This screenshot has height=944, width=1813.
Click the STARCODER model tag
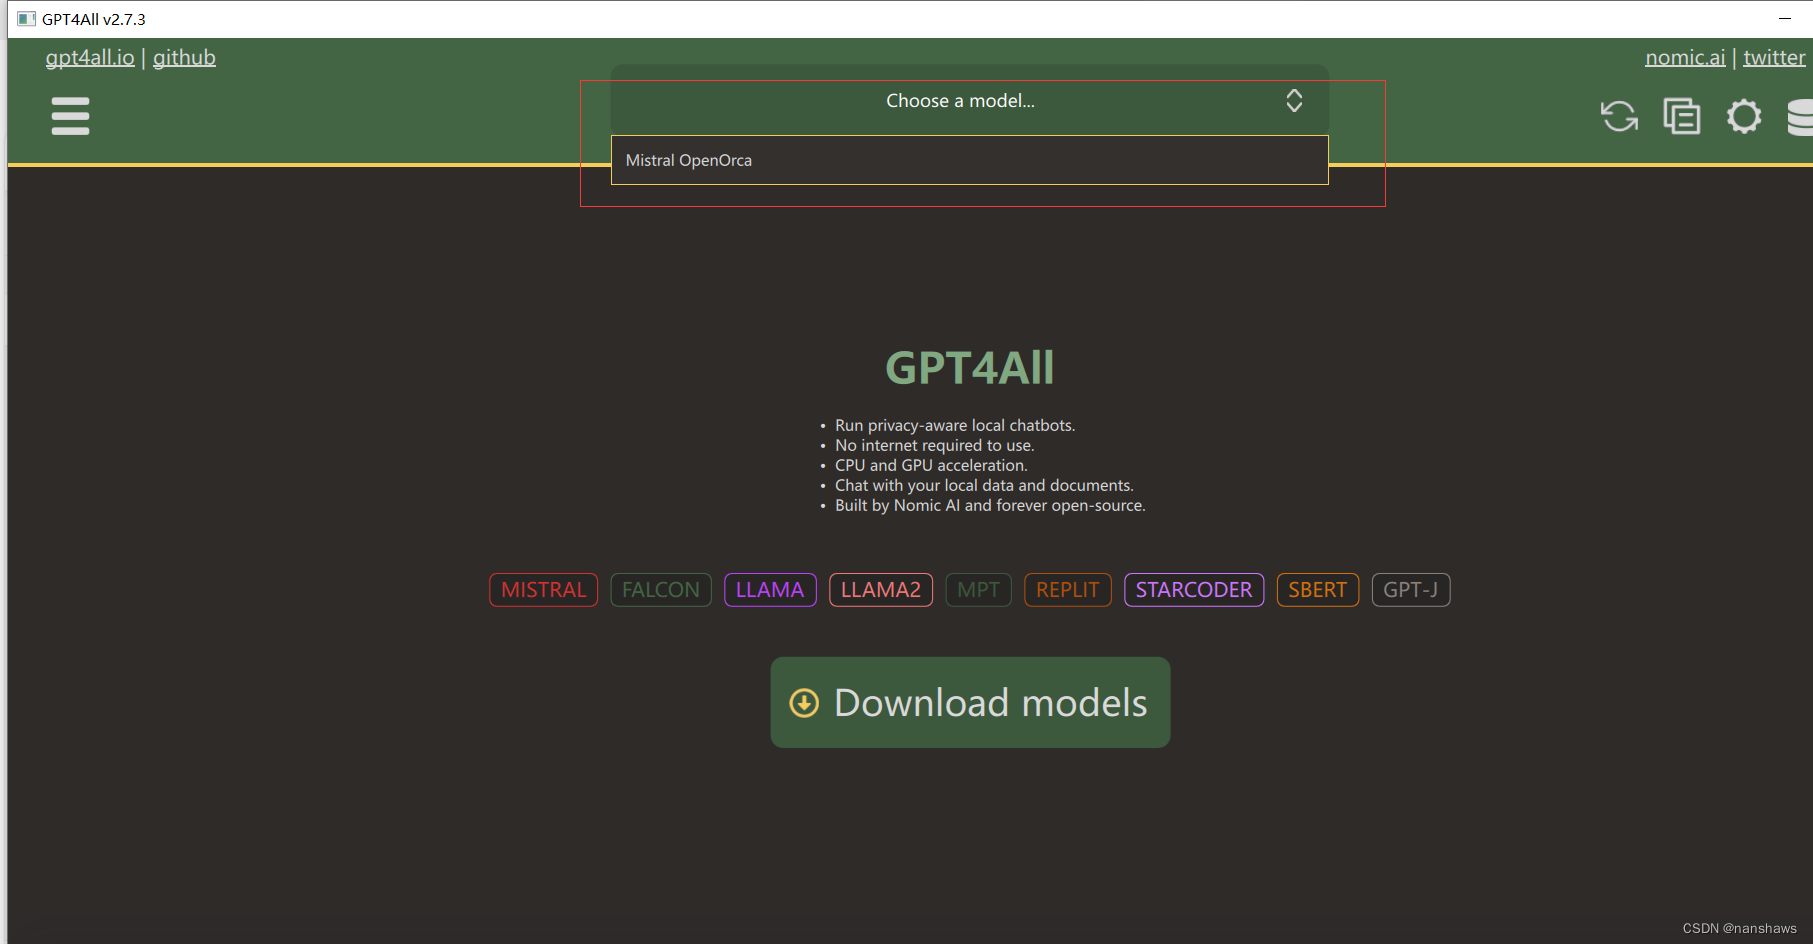[x=1194, y=590]
